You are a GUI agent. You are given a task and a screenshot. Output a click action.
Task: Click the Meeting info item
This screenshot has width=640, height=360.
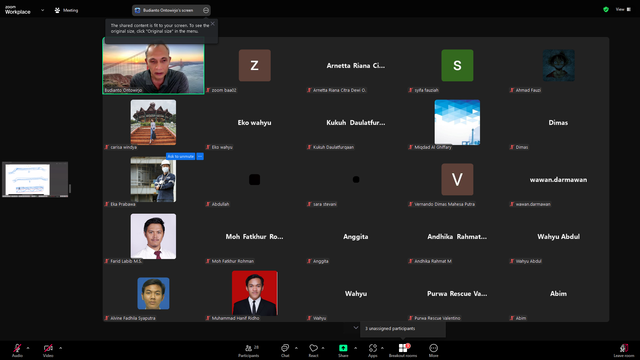66,10
